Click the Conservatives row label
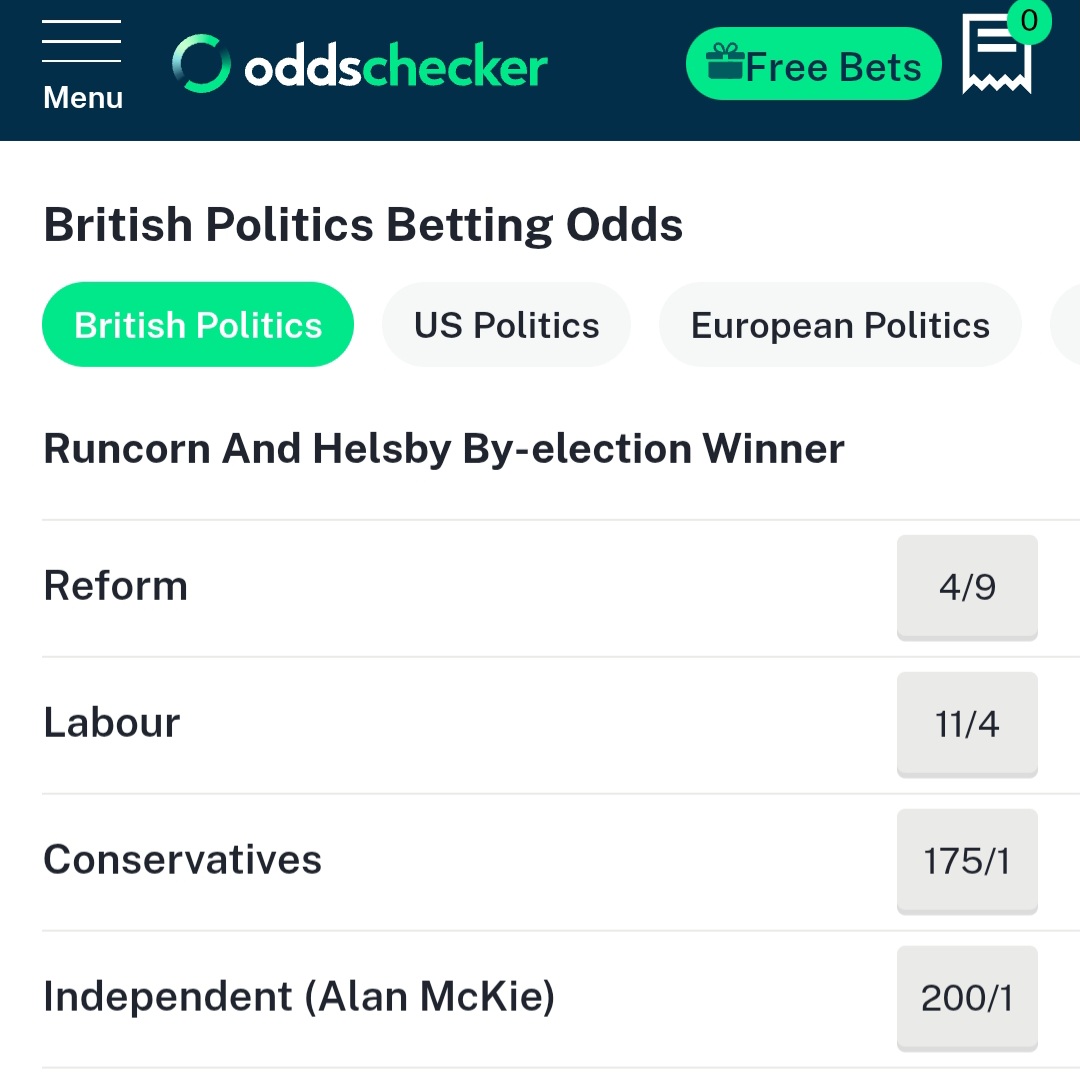Viewport: 1080px width, 1080px height. pos(183,860)
